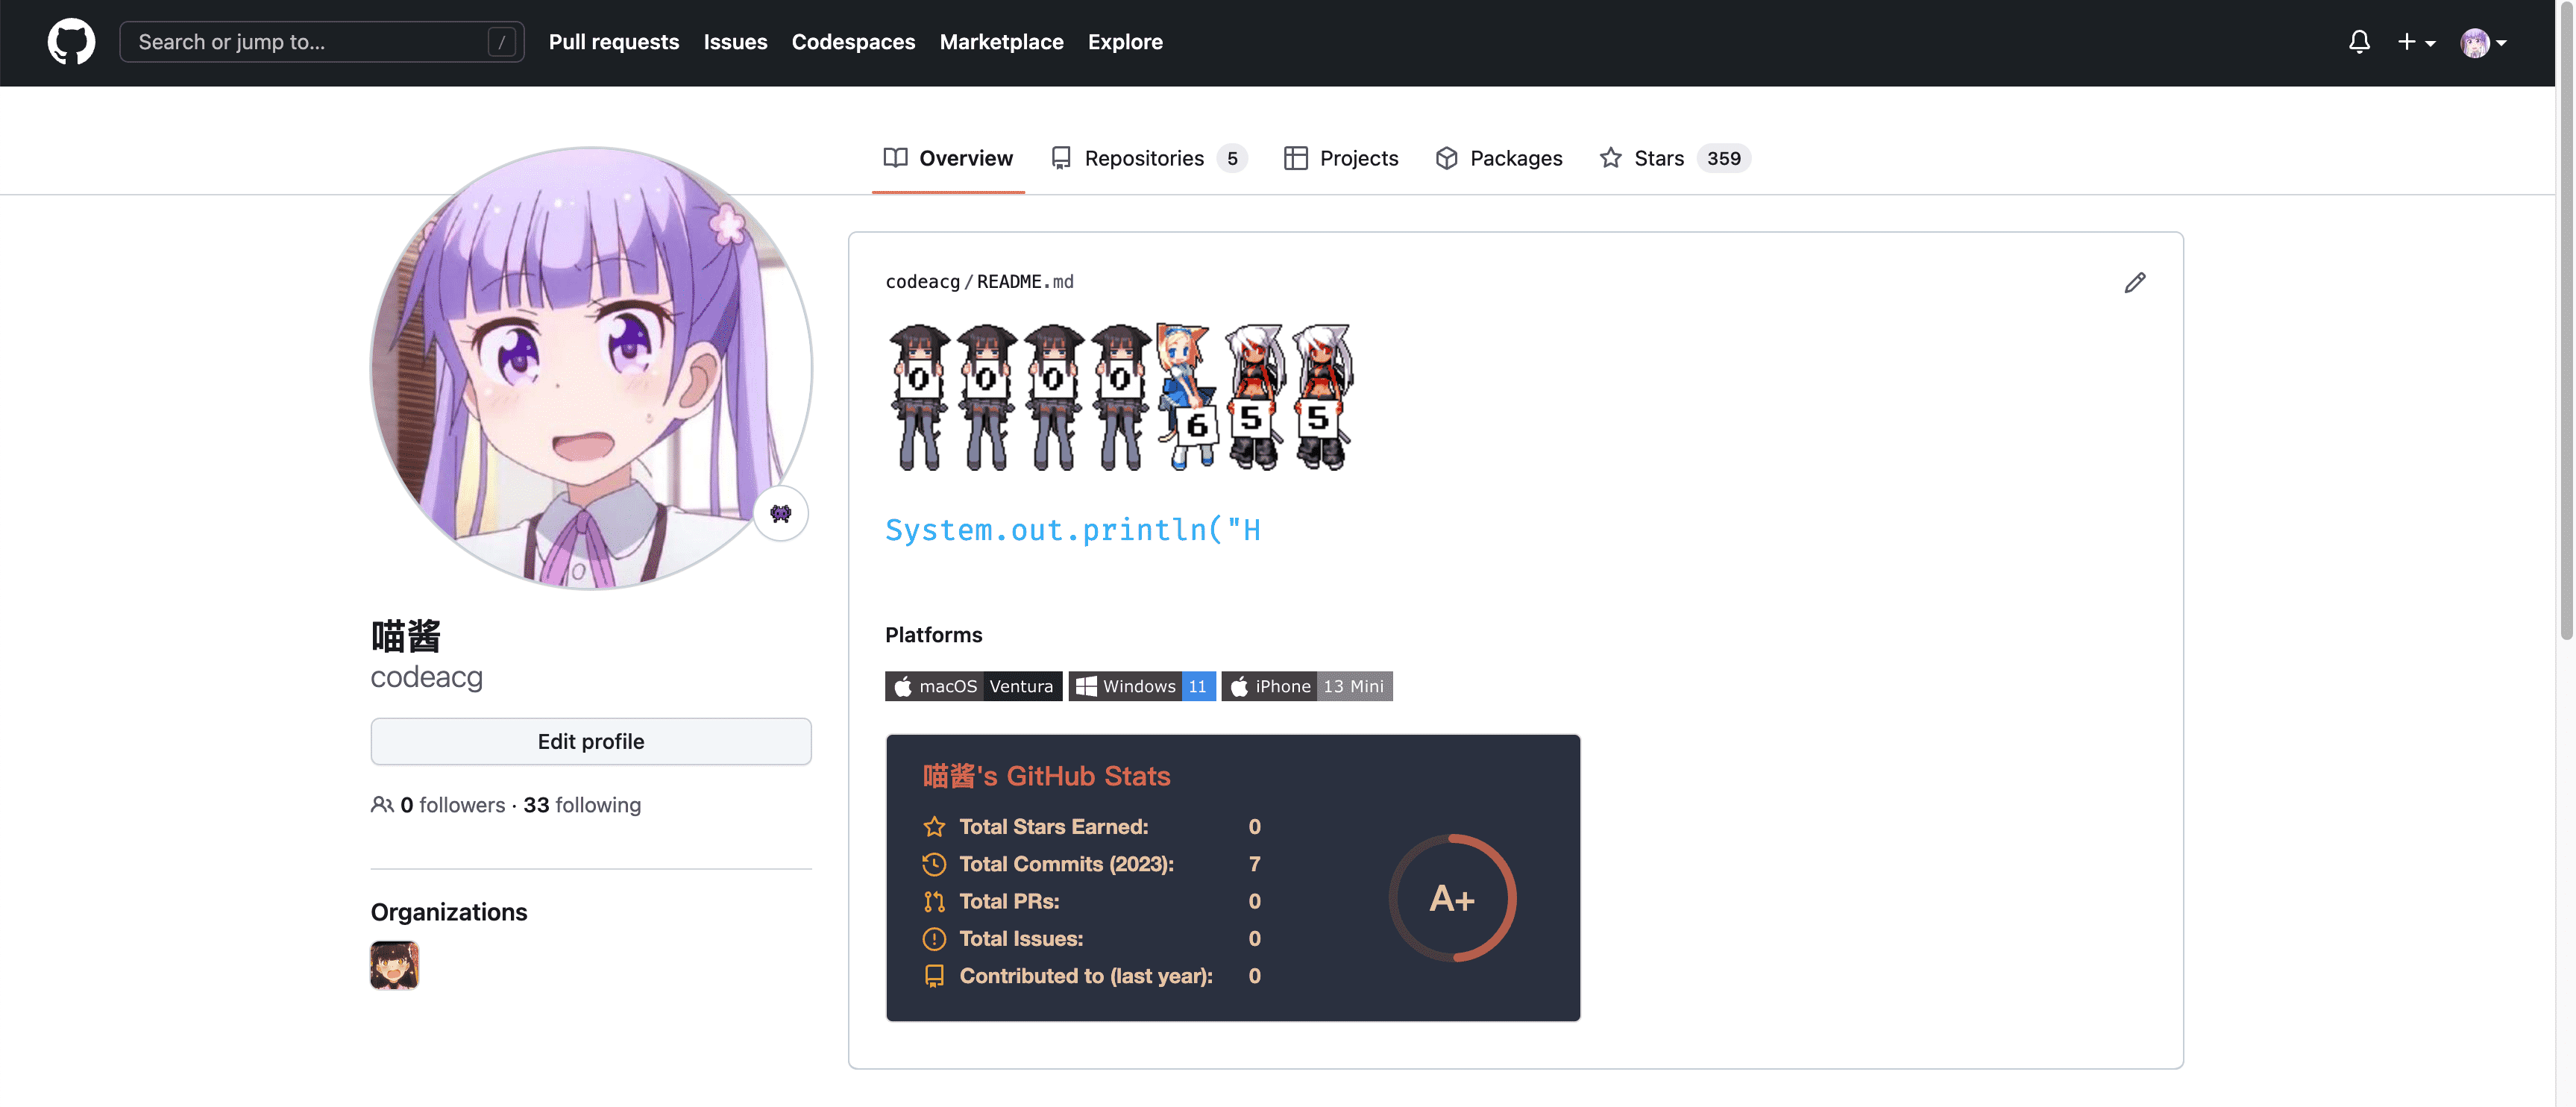This screenshot has height=1107, width=2576.
Task: Click the macOS Ventura badge
Action: 973,686
